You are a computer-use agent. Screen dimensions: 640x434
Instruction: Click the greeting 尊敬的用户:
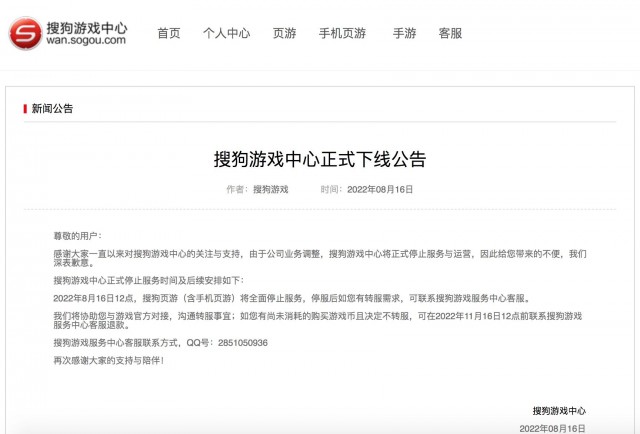[x=78, y=236]
